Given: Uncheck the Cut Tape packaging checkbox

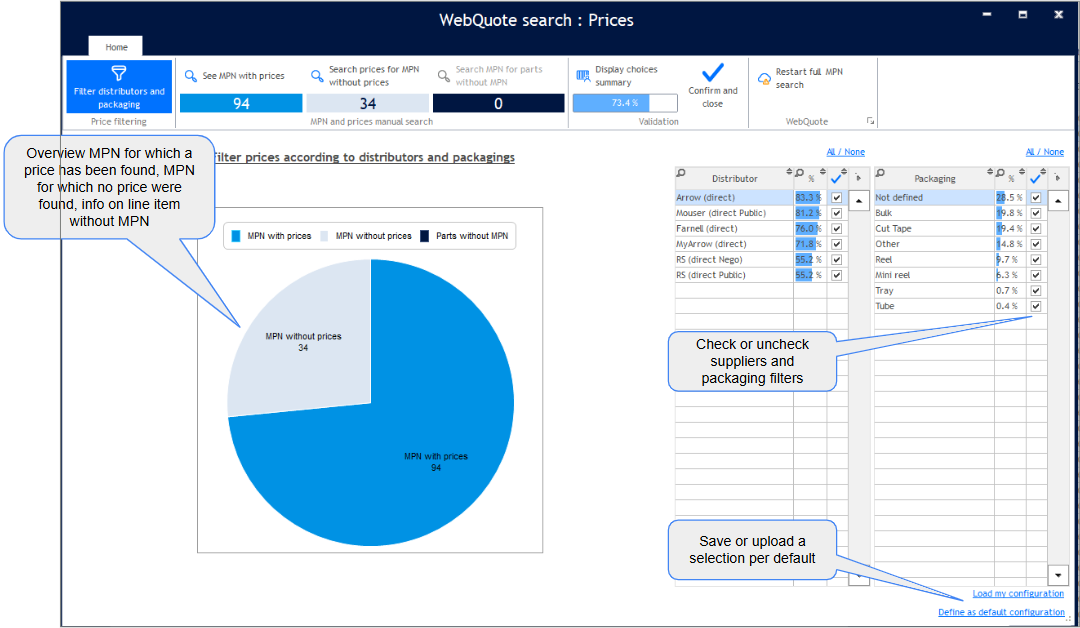Looking at the screenshot, I should click(x=1036, y=229).
